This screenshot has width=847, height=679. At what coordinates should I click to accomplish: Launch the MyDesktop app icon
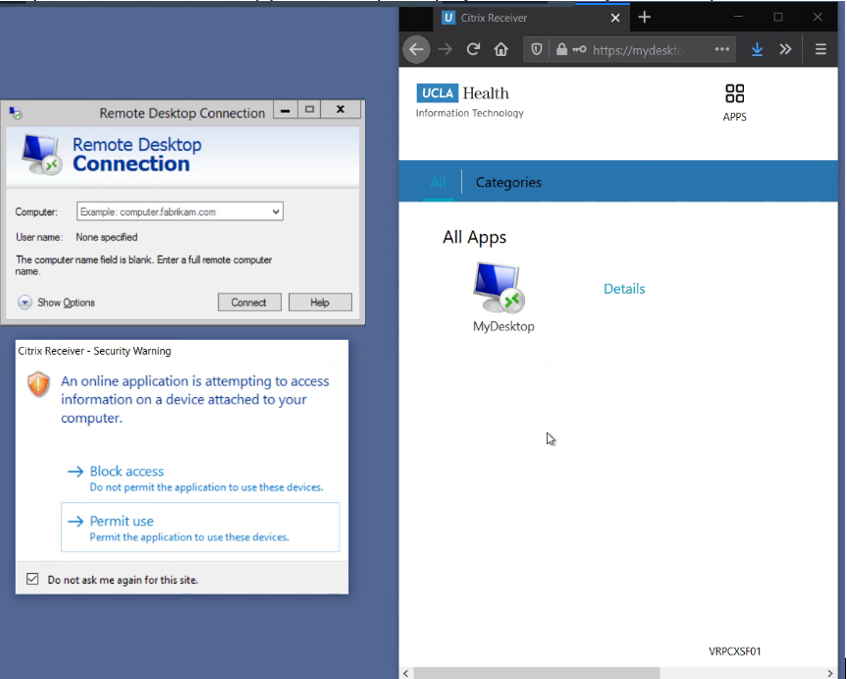pyautogui.click(x=498, y=287)
